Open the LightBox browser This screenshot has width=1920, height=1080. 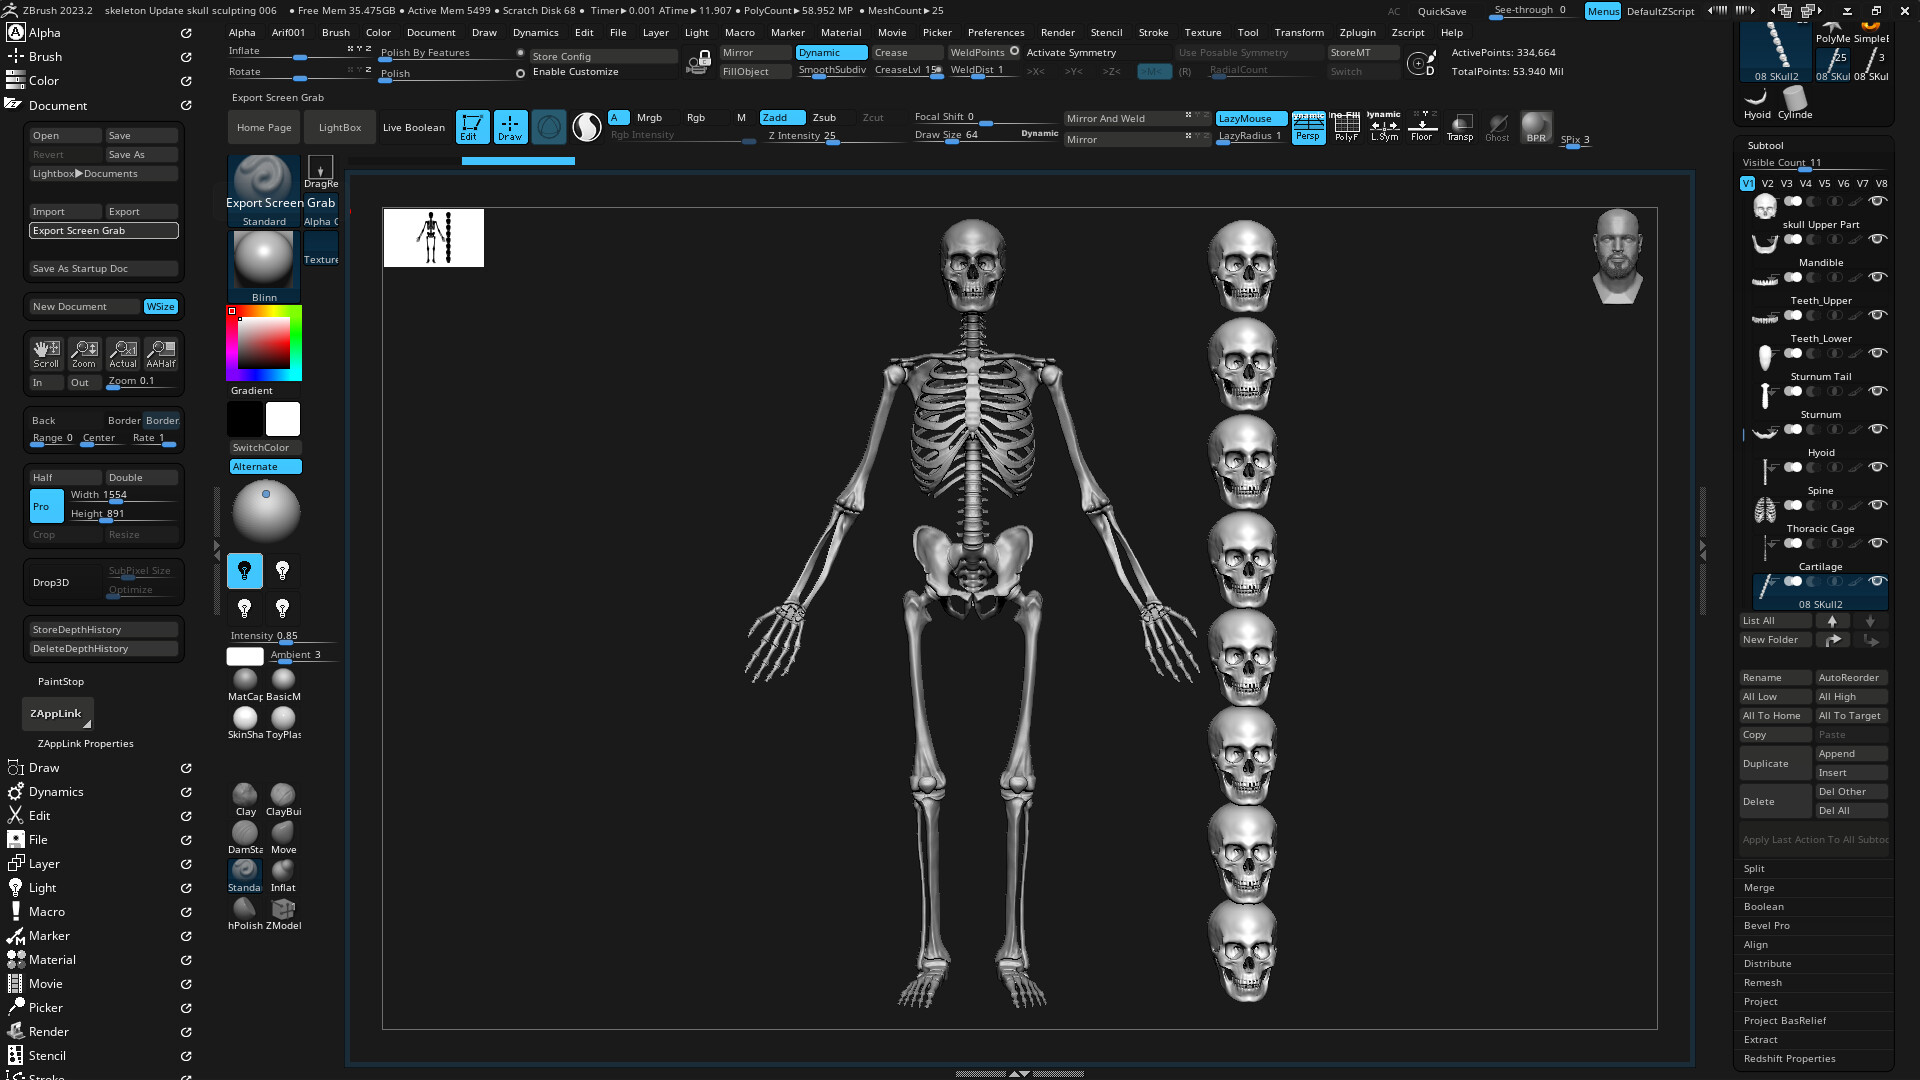(x=339, y=127)
